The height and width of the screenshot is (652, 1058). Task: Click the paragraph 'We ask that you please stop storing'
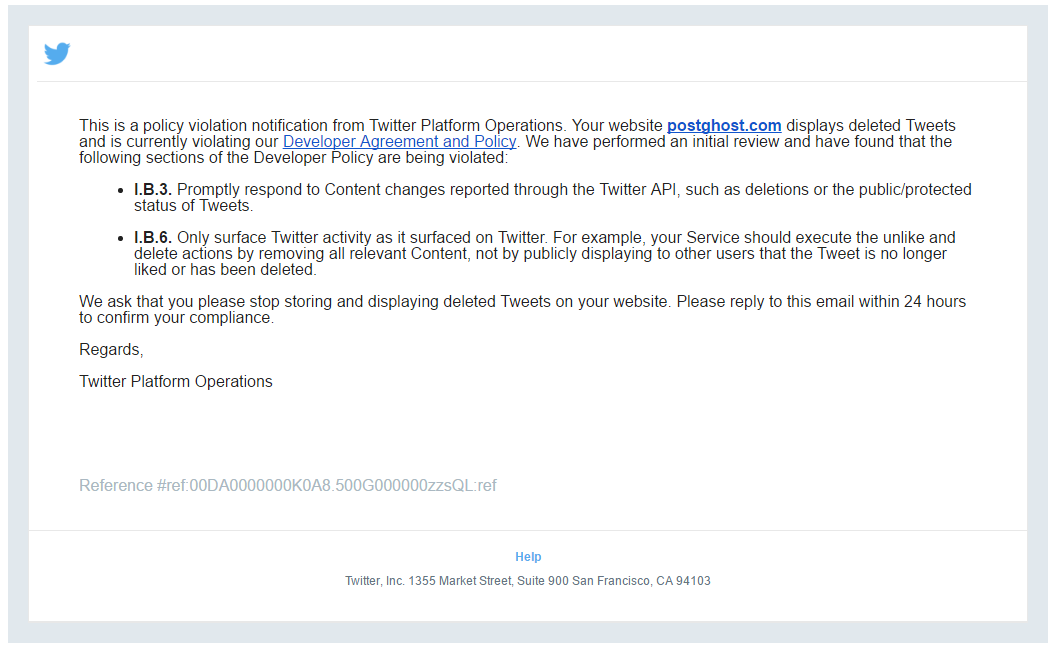click(522, 310)
